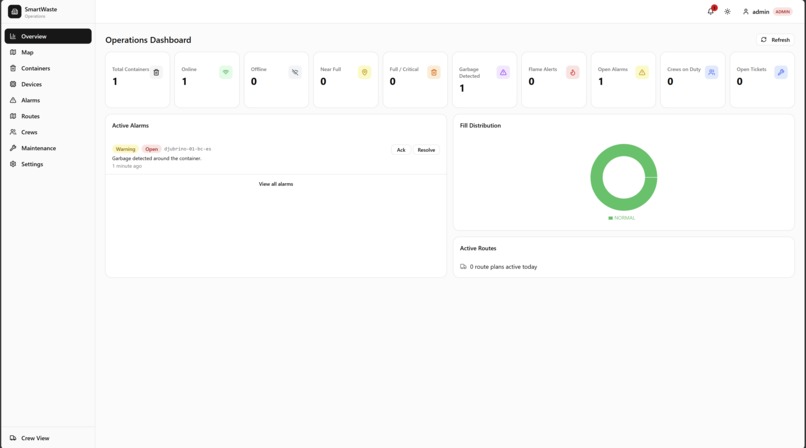The width and height of the screenshot is (806, 448).
Task: Open the Maintenance page
Action: 48,147
